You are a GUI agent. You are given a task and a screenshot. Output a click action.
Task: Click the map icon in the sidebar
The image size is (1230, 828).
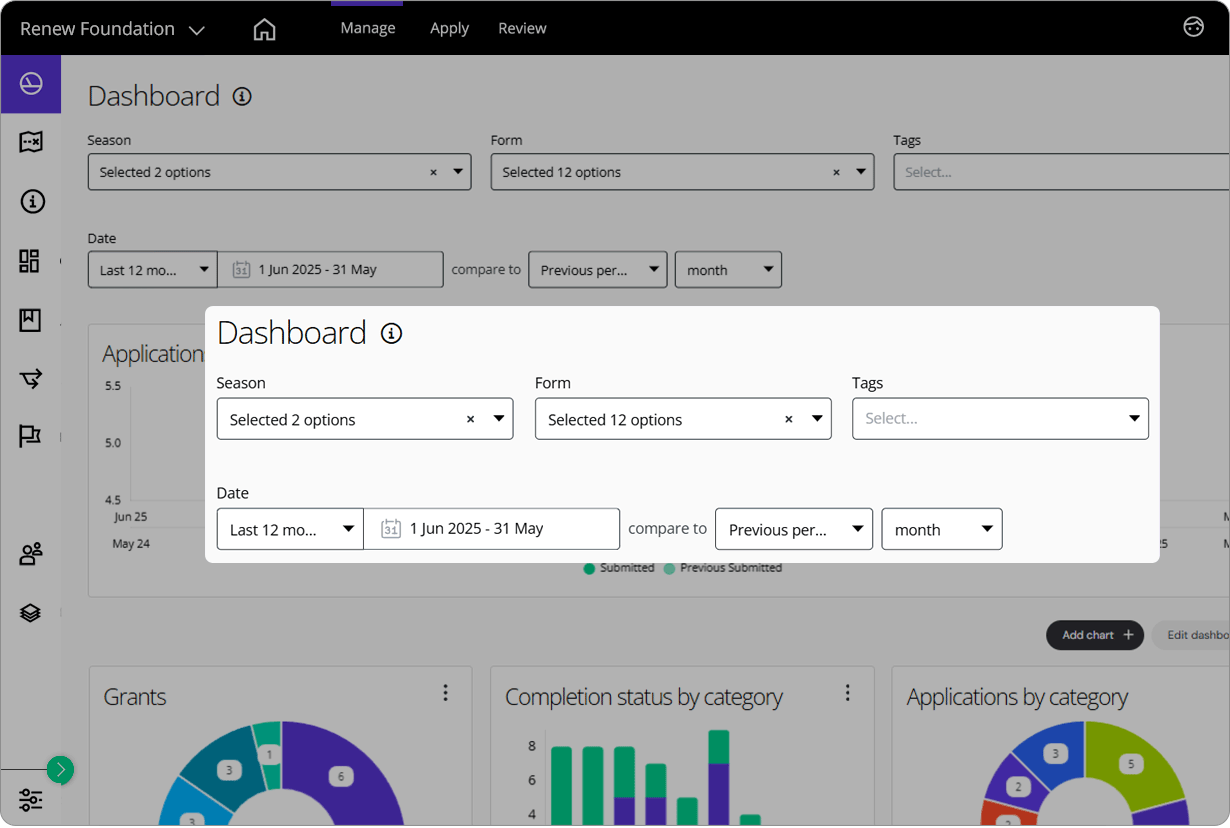point(31,142)
